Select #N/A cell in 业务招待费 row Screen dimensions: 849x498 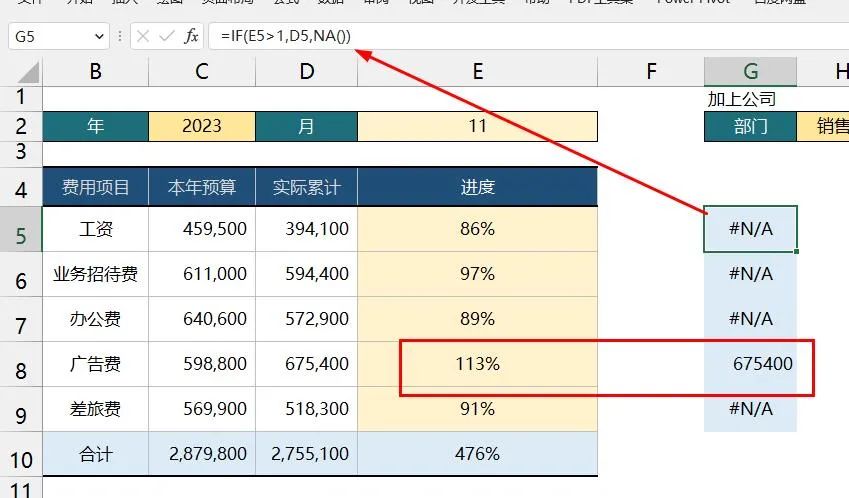(x=750, y=274)
